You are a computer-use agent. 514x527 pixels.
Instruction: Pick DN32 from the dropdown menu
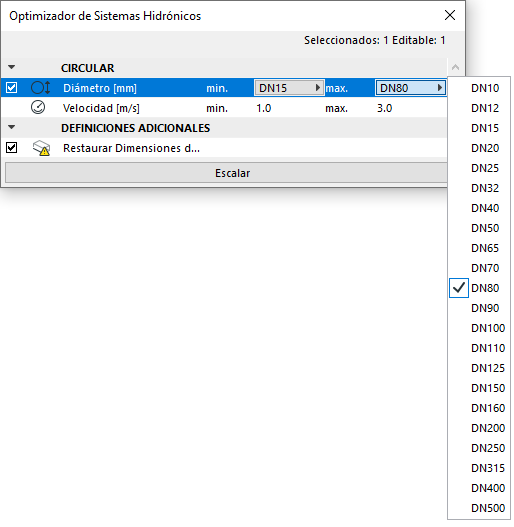tap(479, 188)
